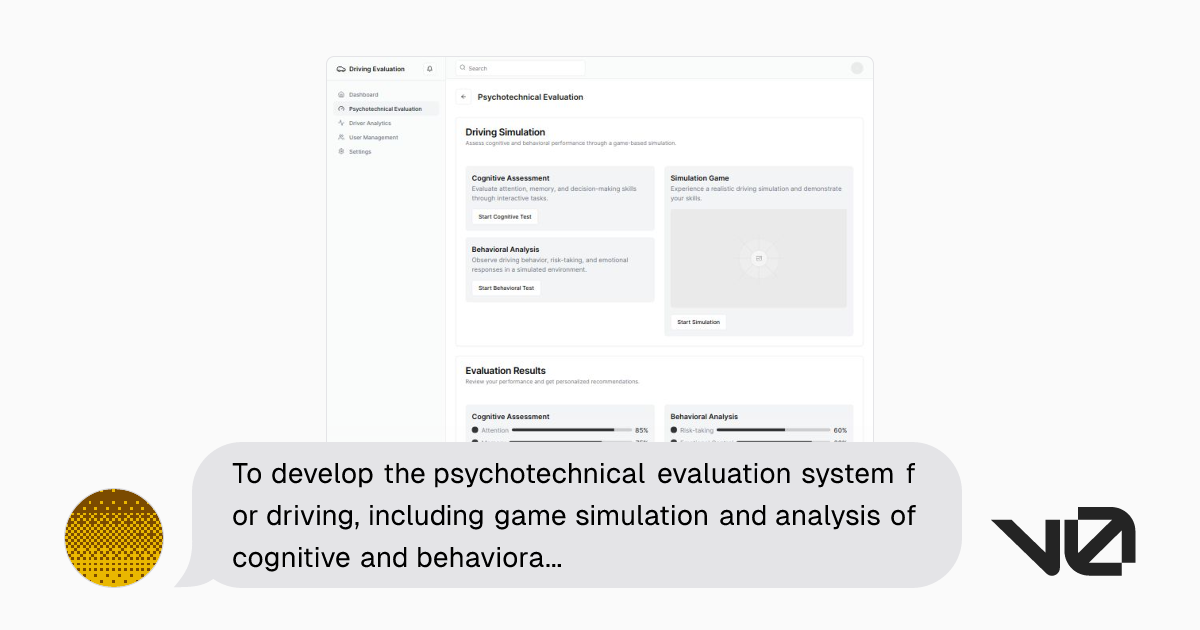Screen dimensions: 1200x630
Task: Click the steering wheel icon in the simulation preview
Action: click(x=759, y=258)
